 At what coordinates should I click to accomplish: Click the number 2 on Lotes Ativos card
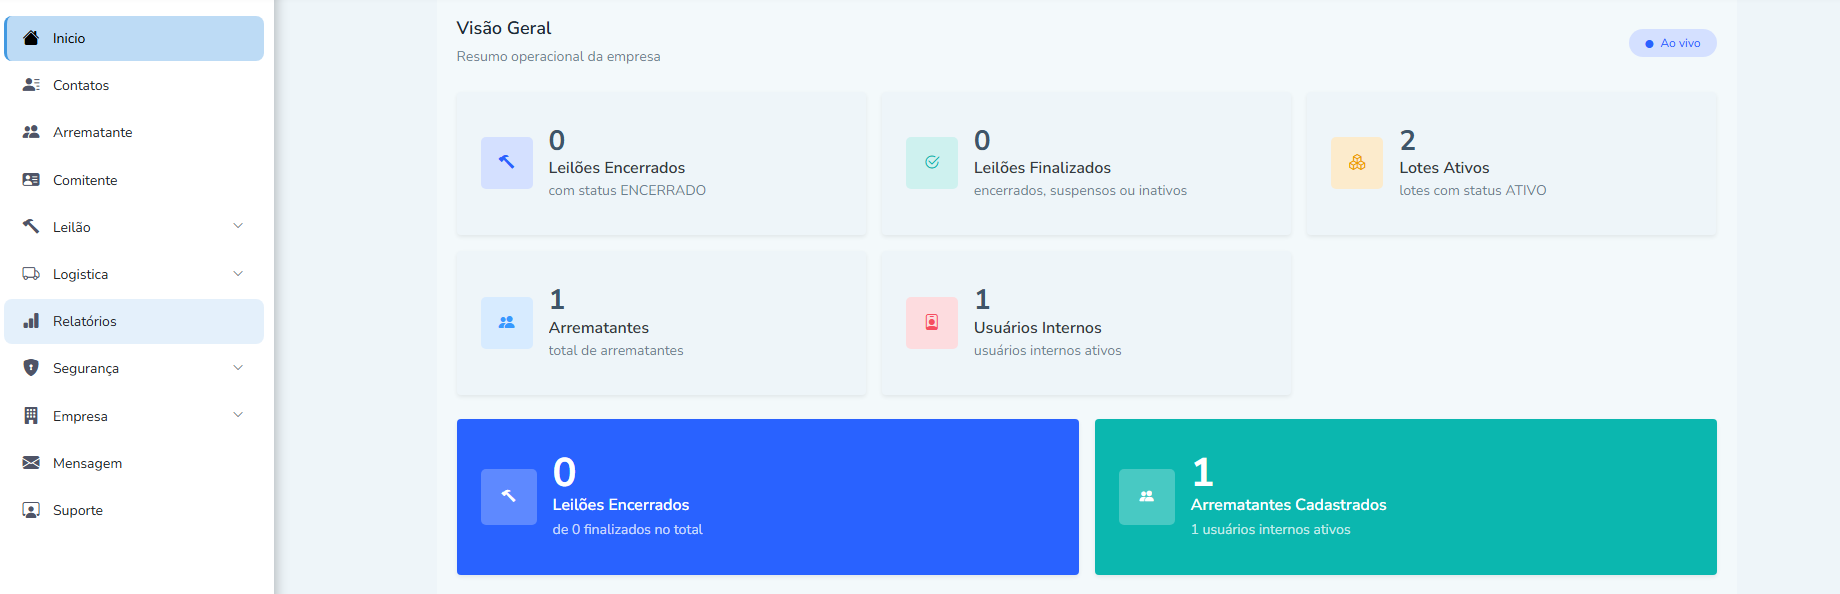(1408, 140)
